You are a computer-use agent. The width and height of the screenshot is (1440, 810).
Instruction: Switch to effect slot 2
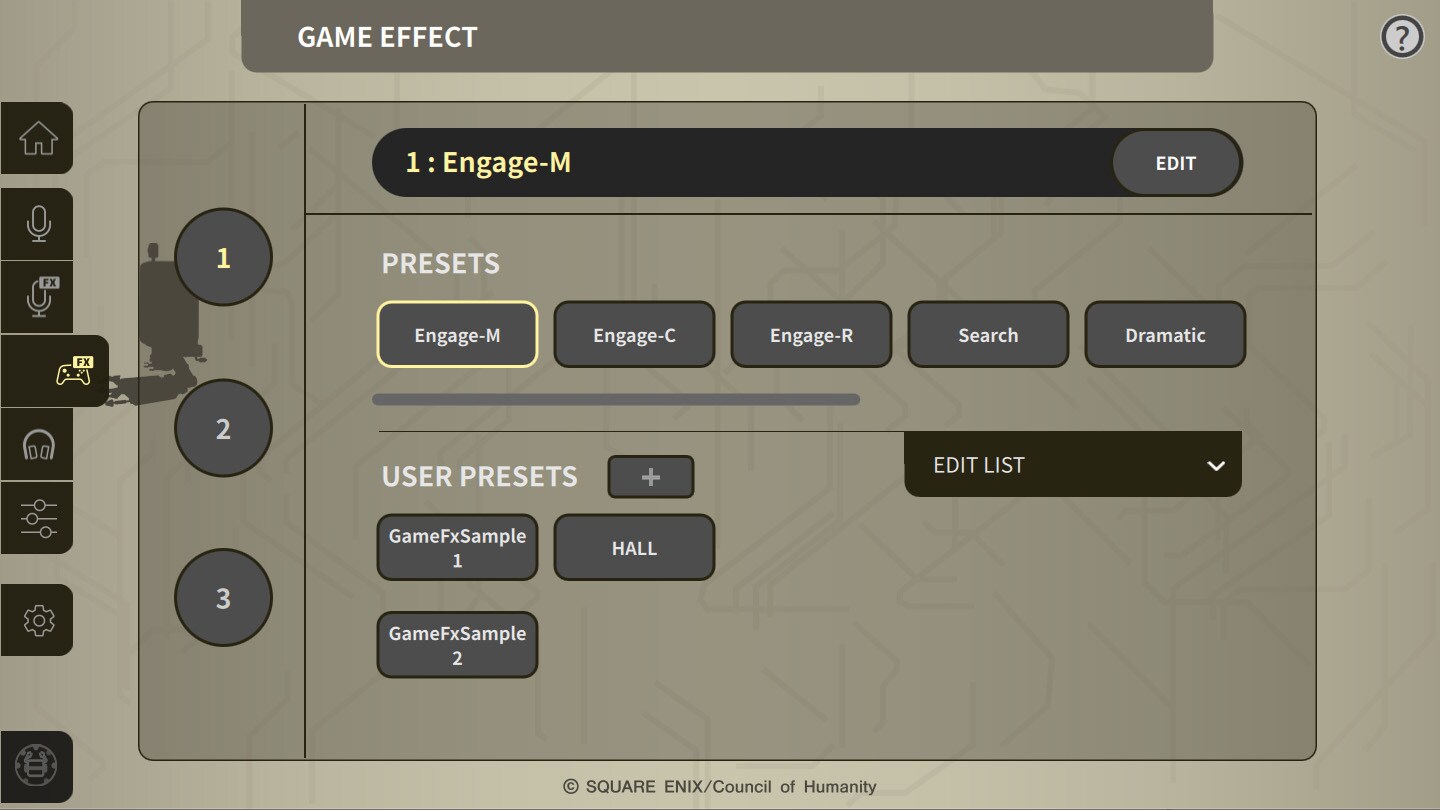coord(223,427)
